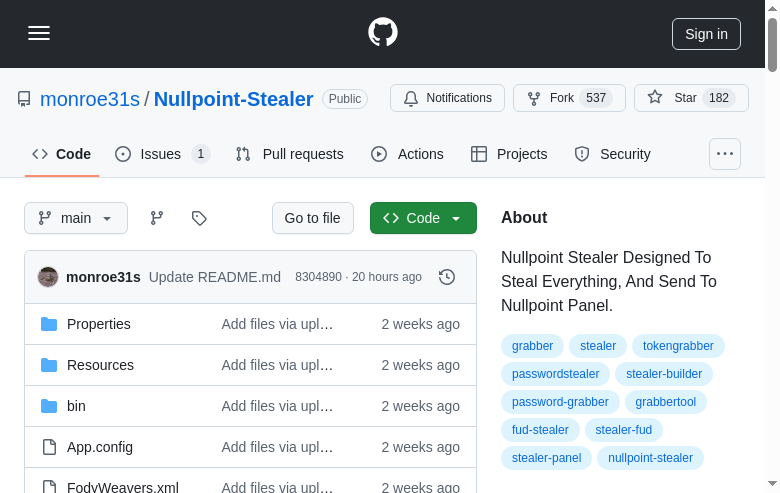Open the App.config file
The height and width of the screenshot is (493, 780).
(x=100, y=447)
